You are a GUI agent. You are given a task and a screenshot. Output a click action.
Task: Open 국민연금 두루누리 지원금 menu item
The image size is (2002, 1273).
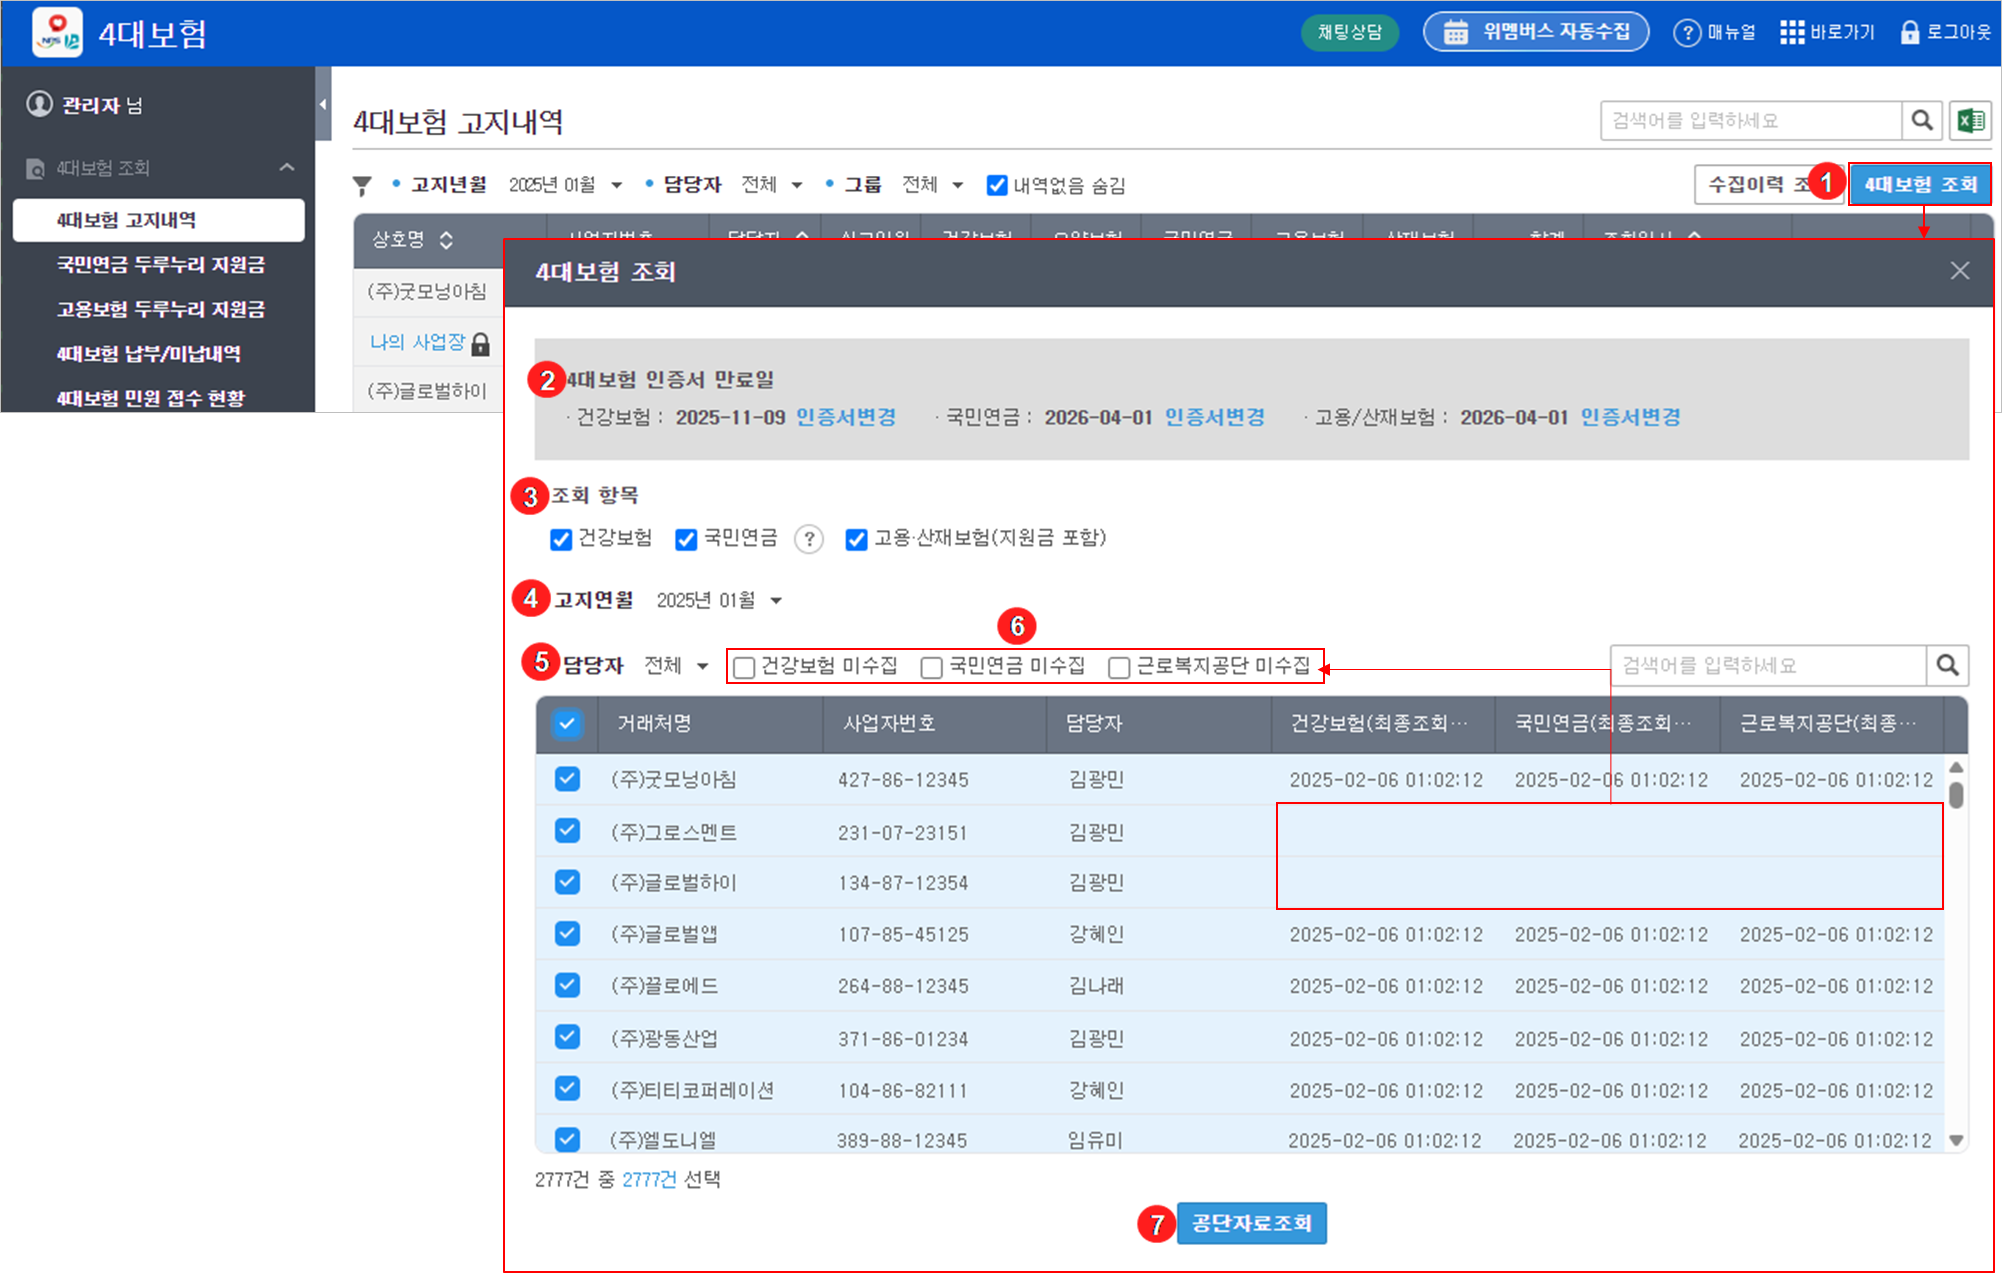(x=160, y=265)
